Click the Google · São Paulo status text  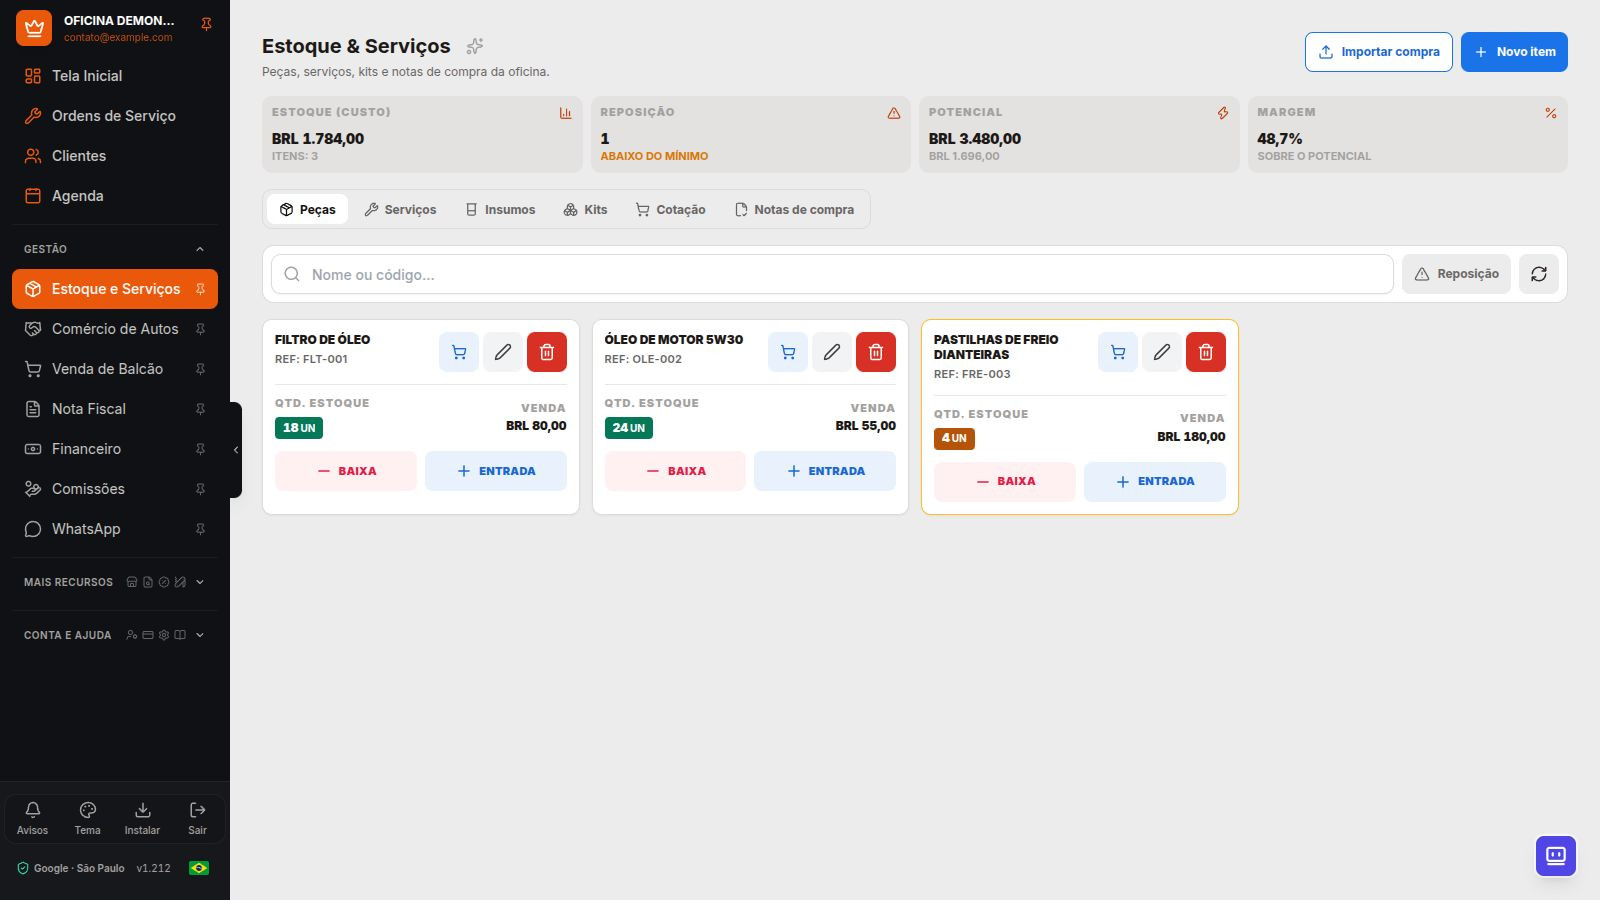(x=79, y=868)
